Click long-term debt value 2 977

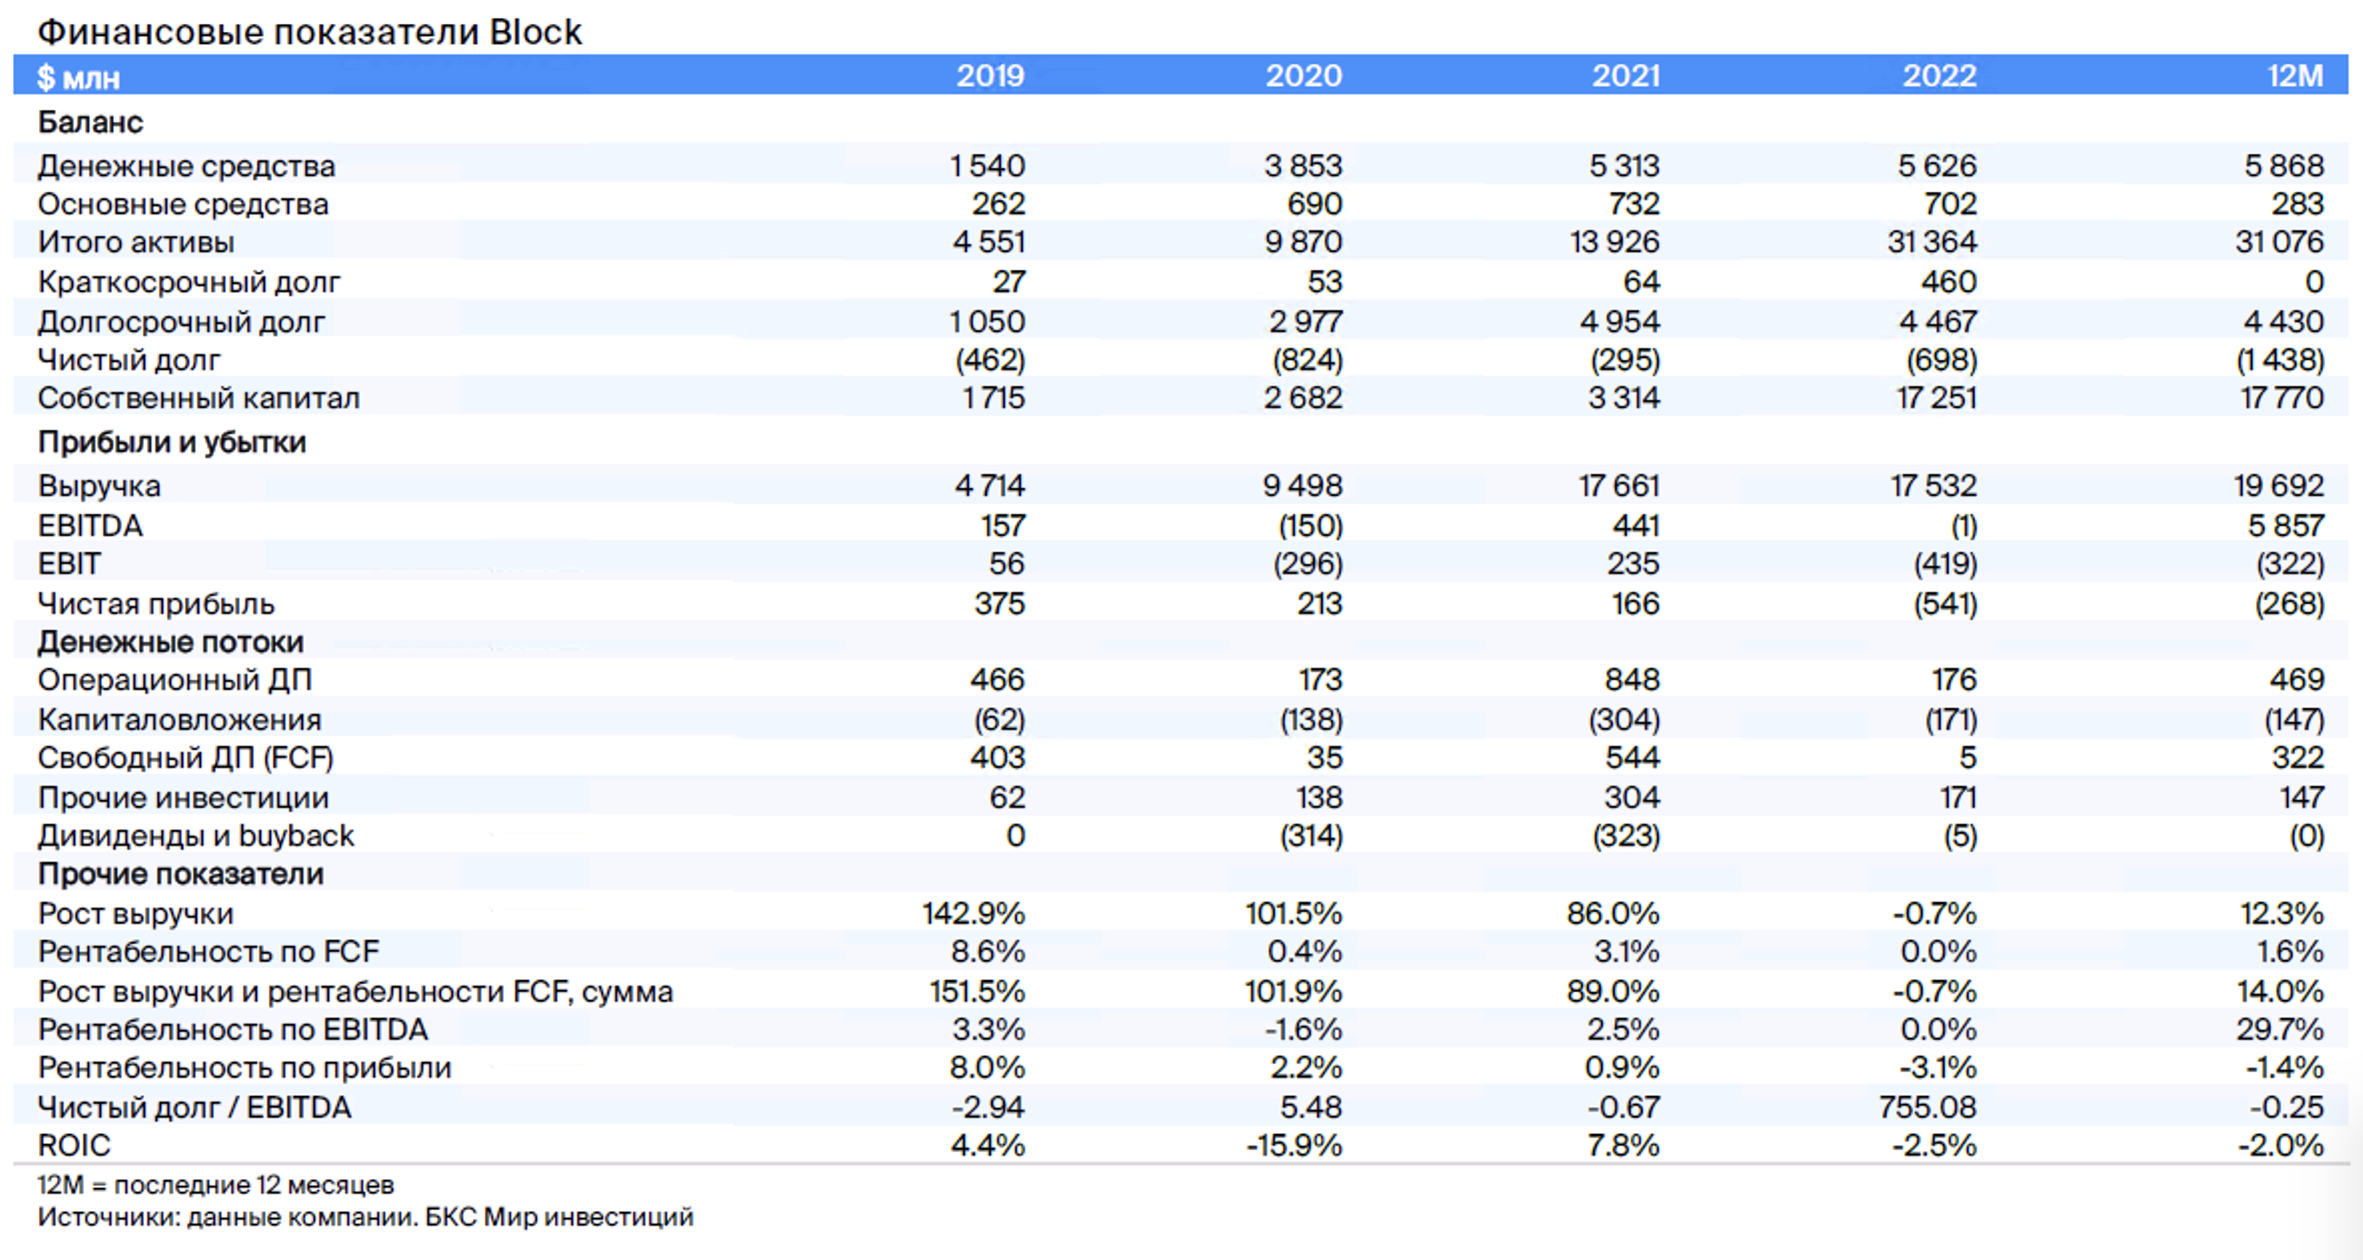click(1305, 322)
